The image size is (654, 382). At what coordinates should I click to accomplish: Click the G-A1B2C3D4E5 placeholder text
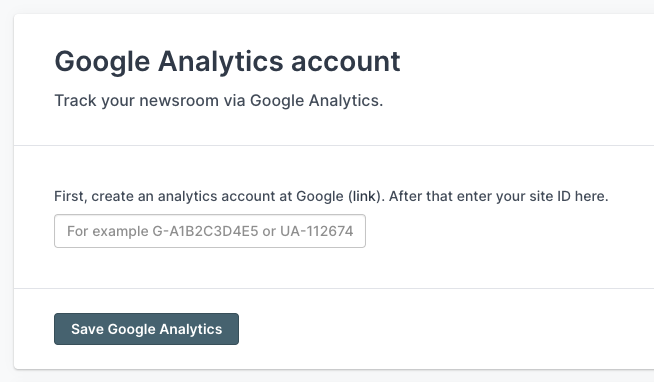(205, 231)
